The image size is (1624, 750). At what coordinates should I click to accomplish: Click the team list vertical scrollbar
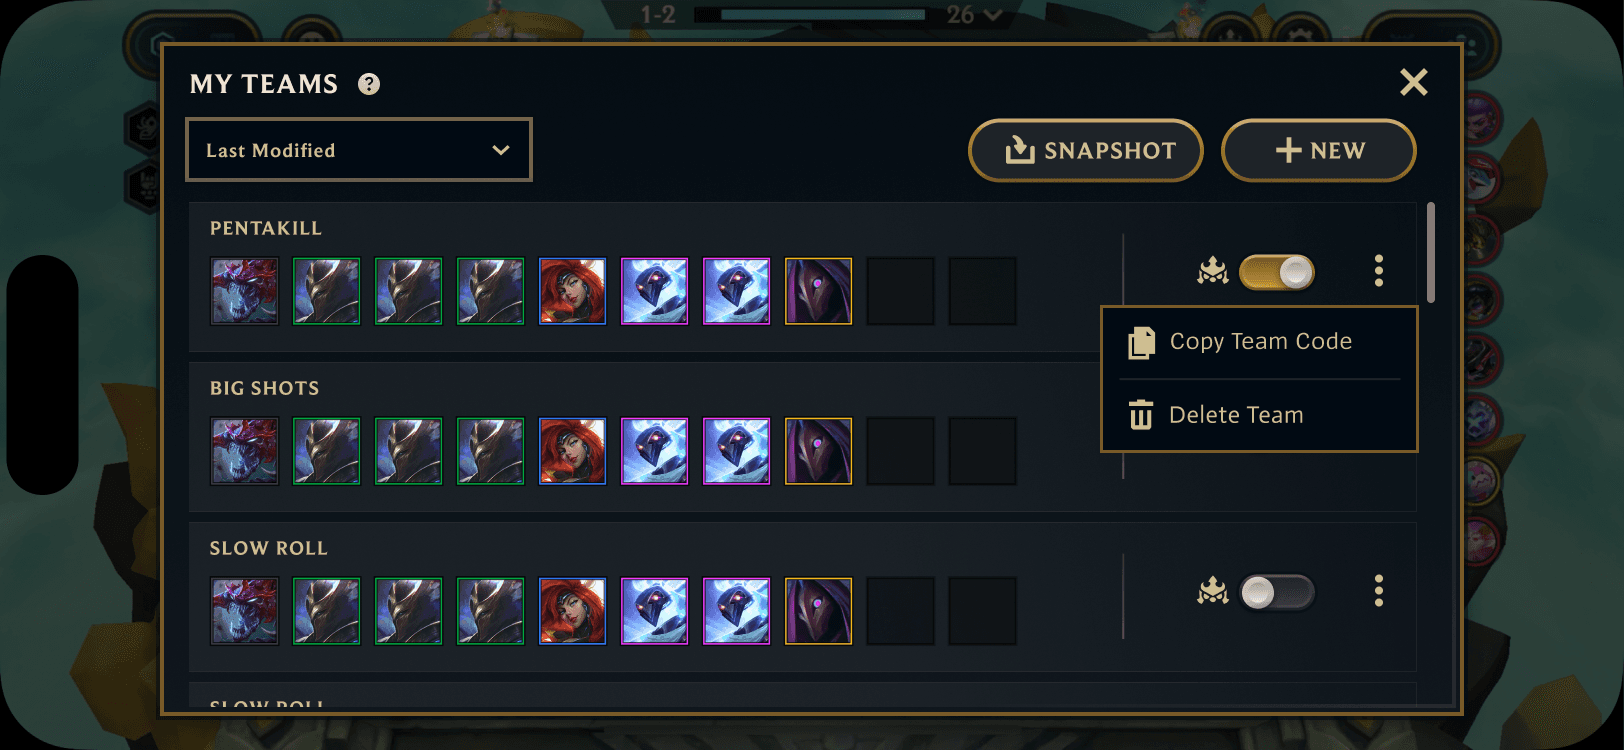[1431, 252]
